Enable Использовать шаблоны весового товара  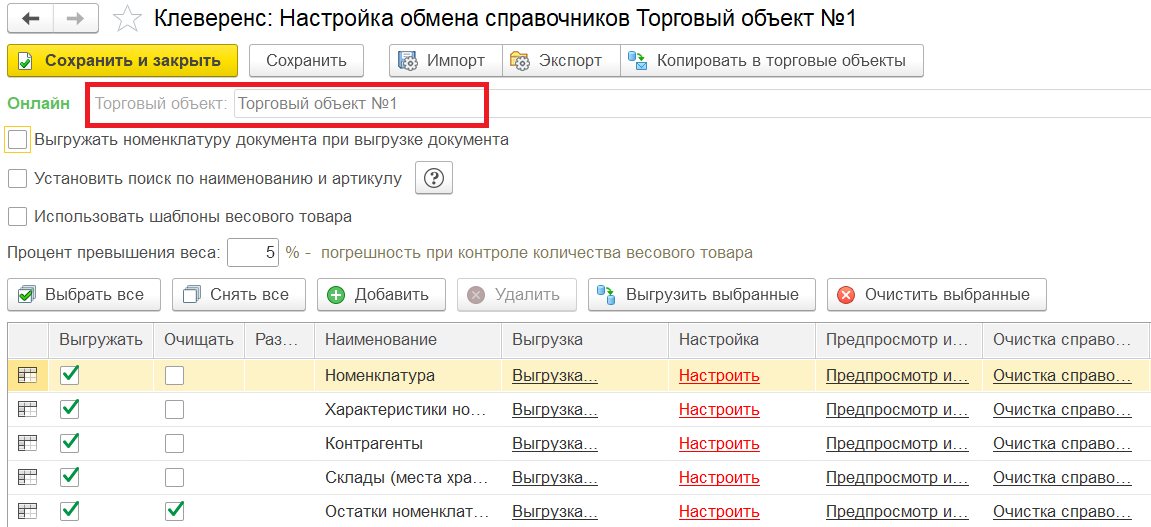click(18, 217)
